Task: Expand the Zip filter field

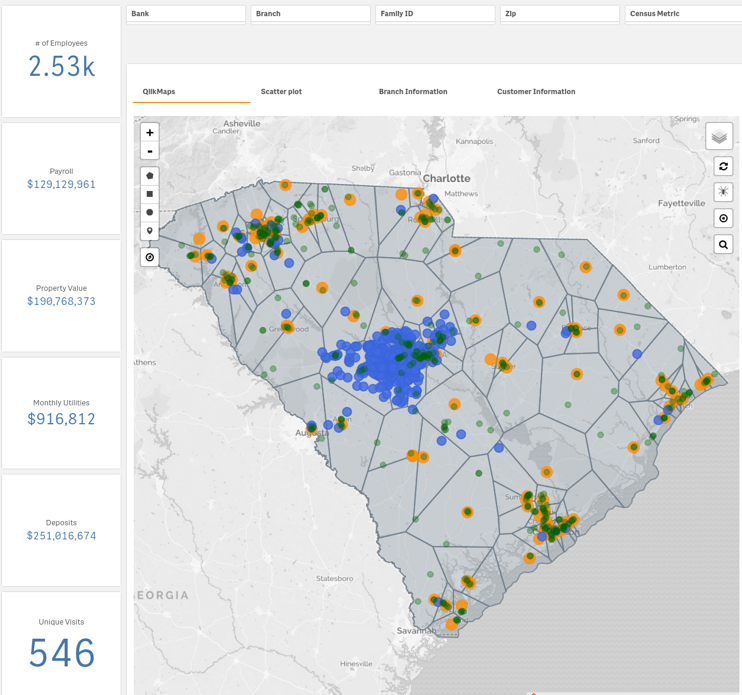Action: [559, 14]
